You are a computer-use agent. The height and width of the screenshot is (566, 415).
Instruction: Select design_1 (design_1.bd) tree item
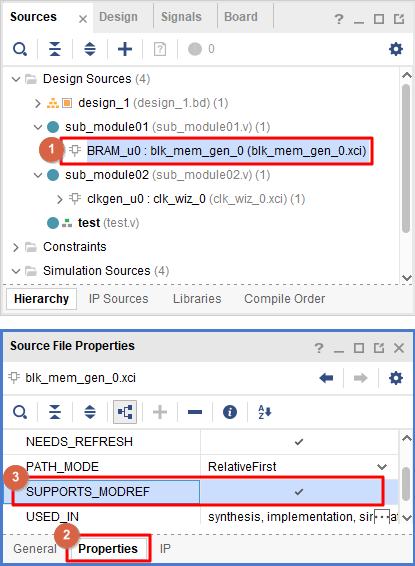[x=153, y=103]
